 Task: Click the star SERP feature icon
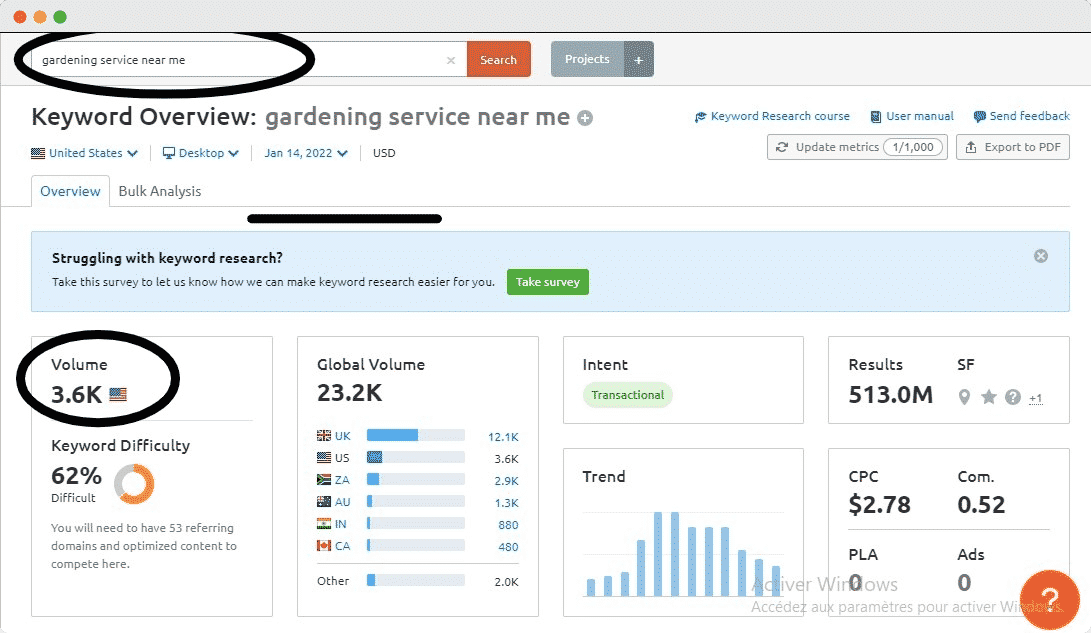pyautogui.click(x=989, y=397)
